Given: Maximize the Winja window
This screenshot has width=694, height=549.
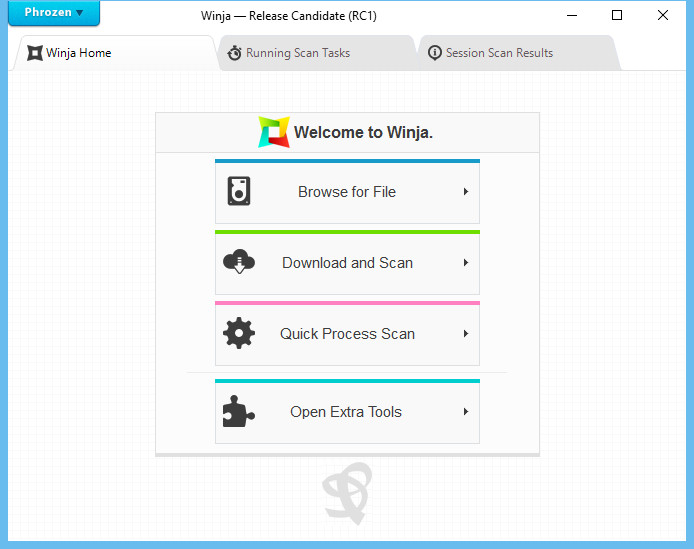Looking at the screenshot, I should [617, 15].
